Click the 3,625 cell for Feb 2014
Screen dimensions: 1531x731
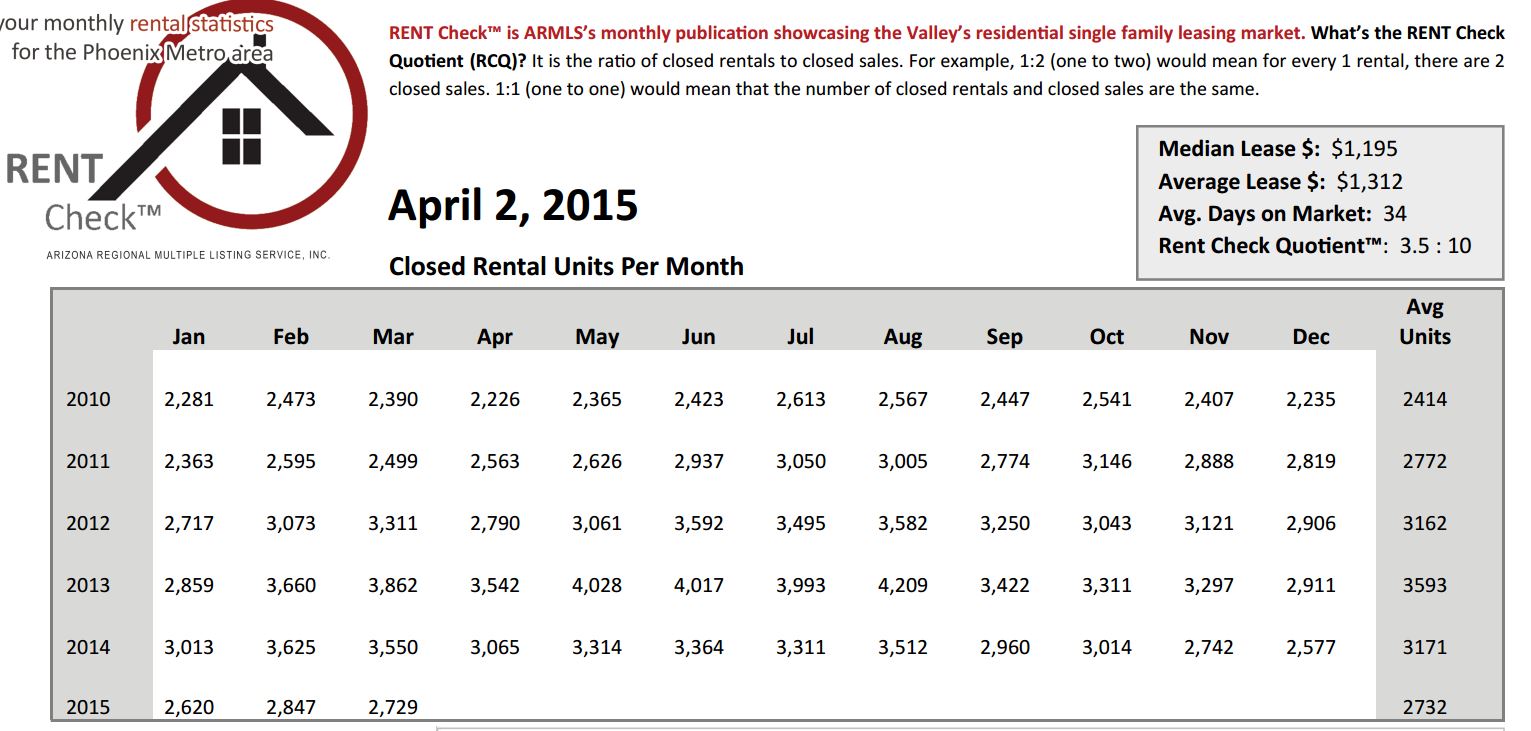click(291, 648)
